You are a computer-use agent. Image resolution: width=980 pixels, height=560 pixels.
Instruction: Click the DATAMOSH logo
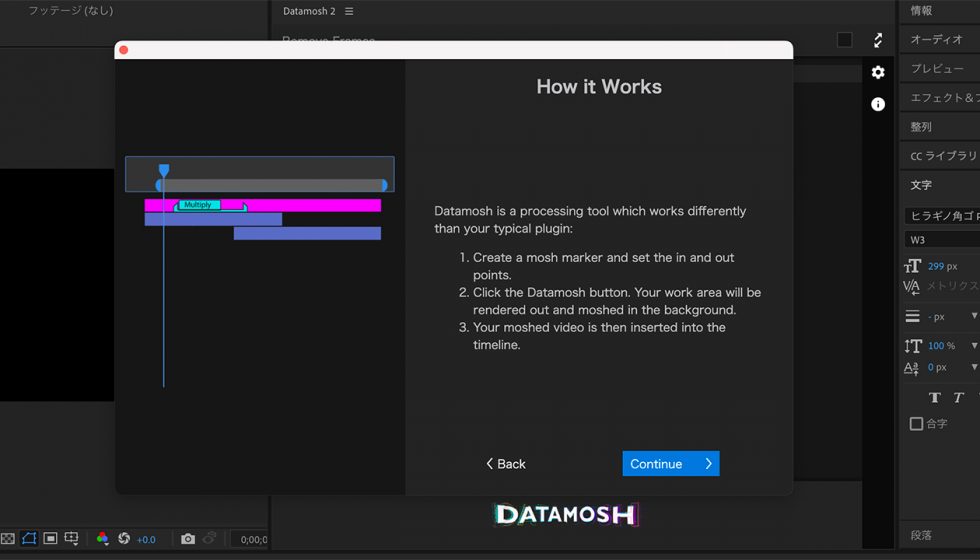(x=566, y=514)
